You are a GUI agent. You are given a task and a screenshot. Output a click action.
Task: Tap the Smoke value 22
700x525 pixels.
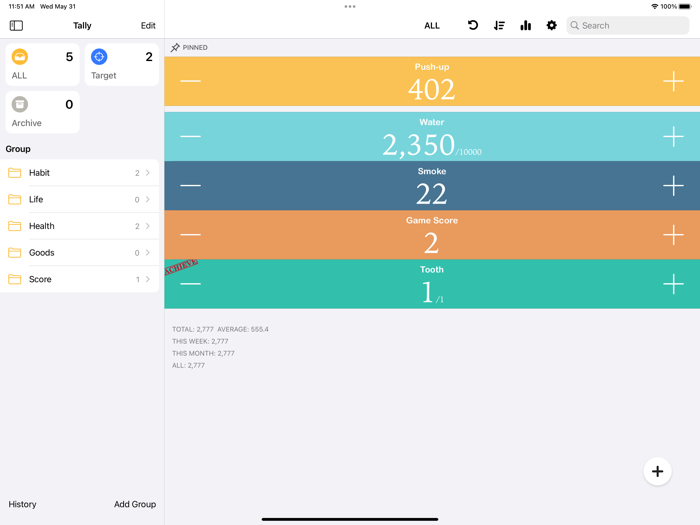[431, 194]
